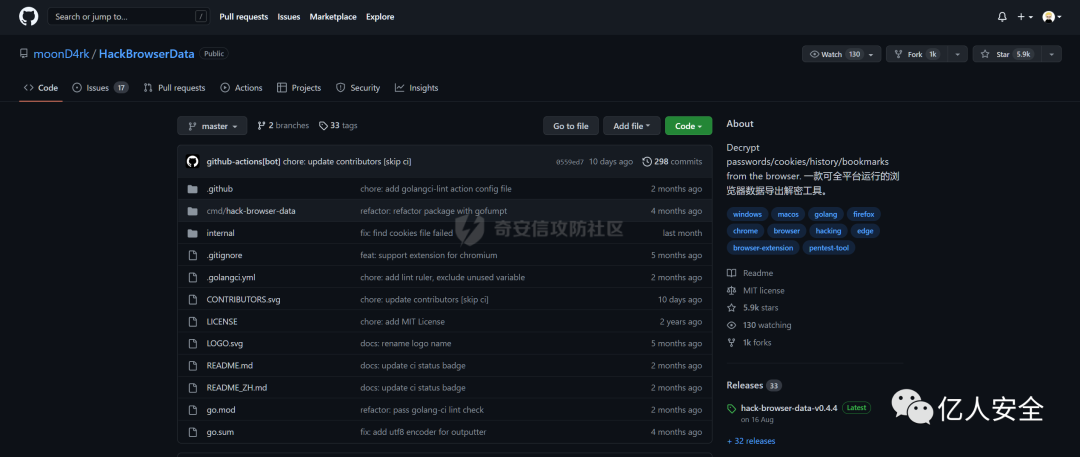Switch to the Insights tab
The width and height of the screenshot is (1080, 457).
[416, 88]
